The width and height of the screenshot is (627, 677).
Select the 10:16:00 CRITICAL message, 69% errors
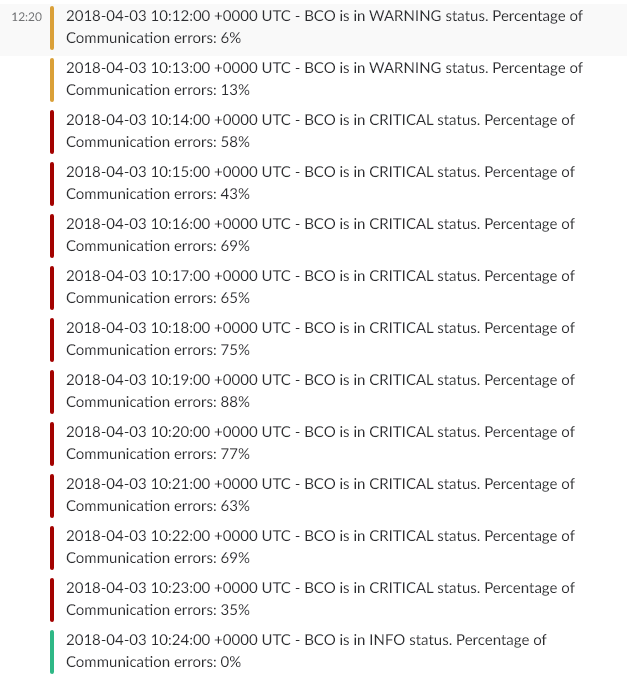tap(320, 235)
